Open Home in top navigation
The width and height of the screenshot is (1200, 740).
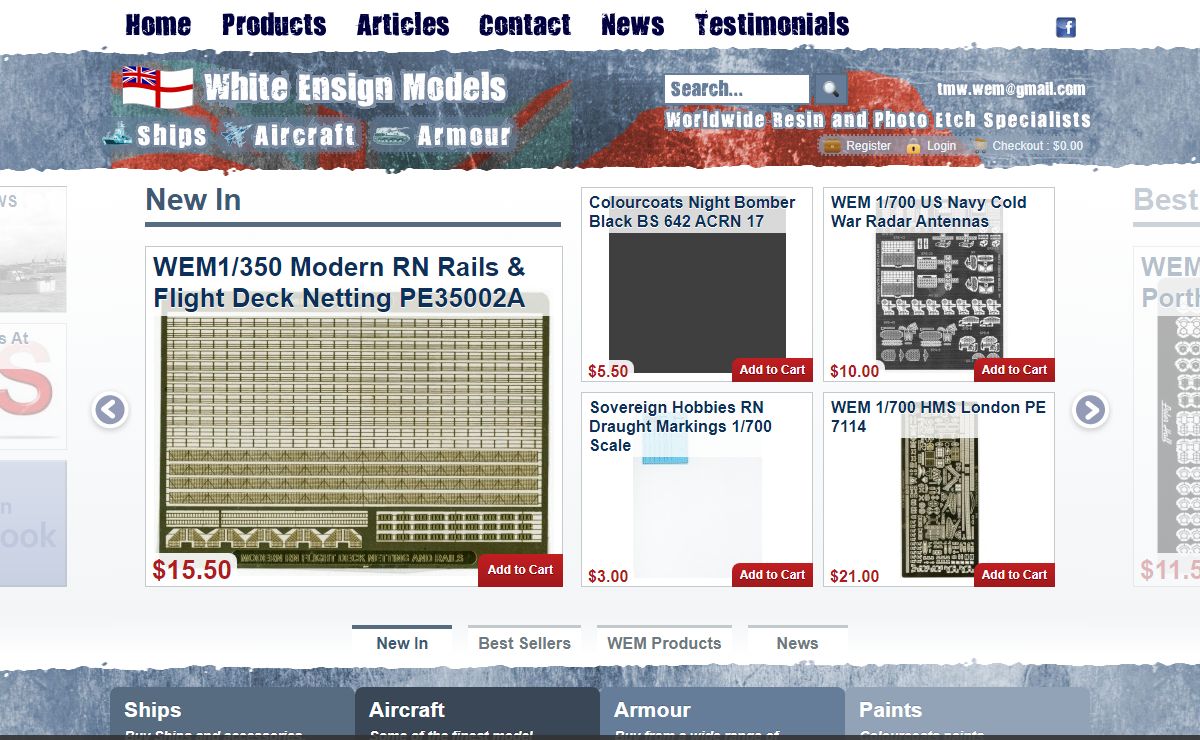pyautogui.click(x=158, y=25)
